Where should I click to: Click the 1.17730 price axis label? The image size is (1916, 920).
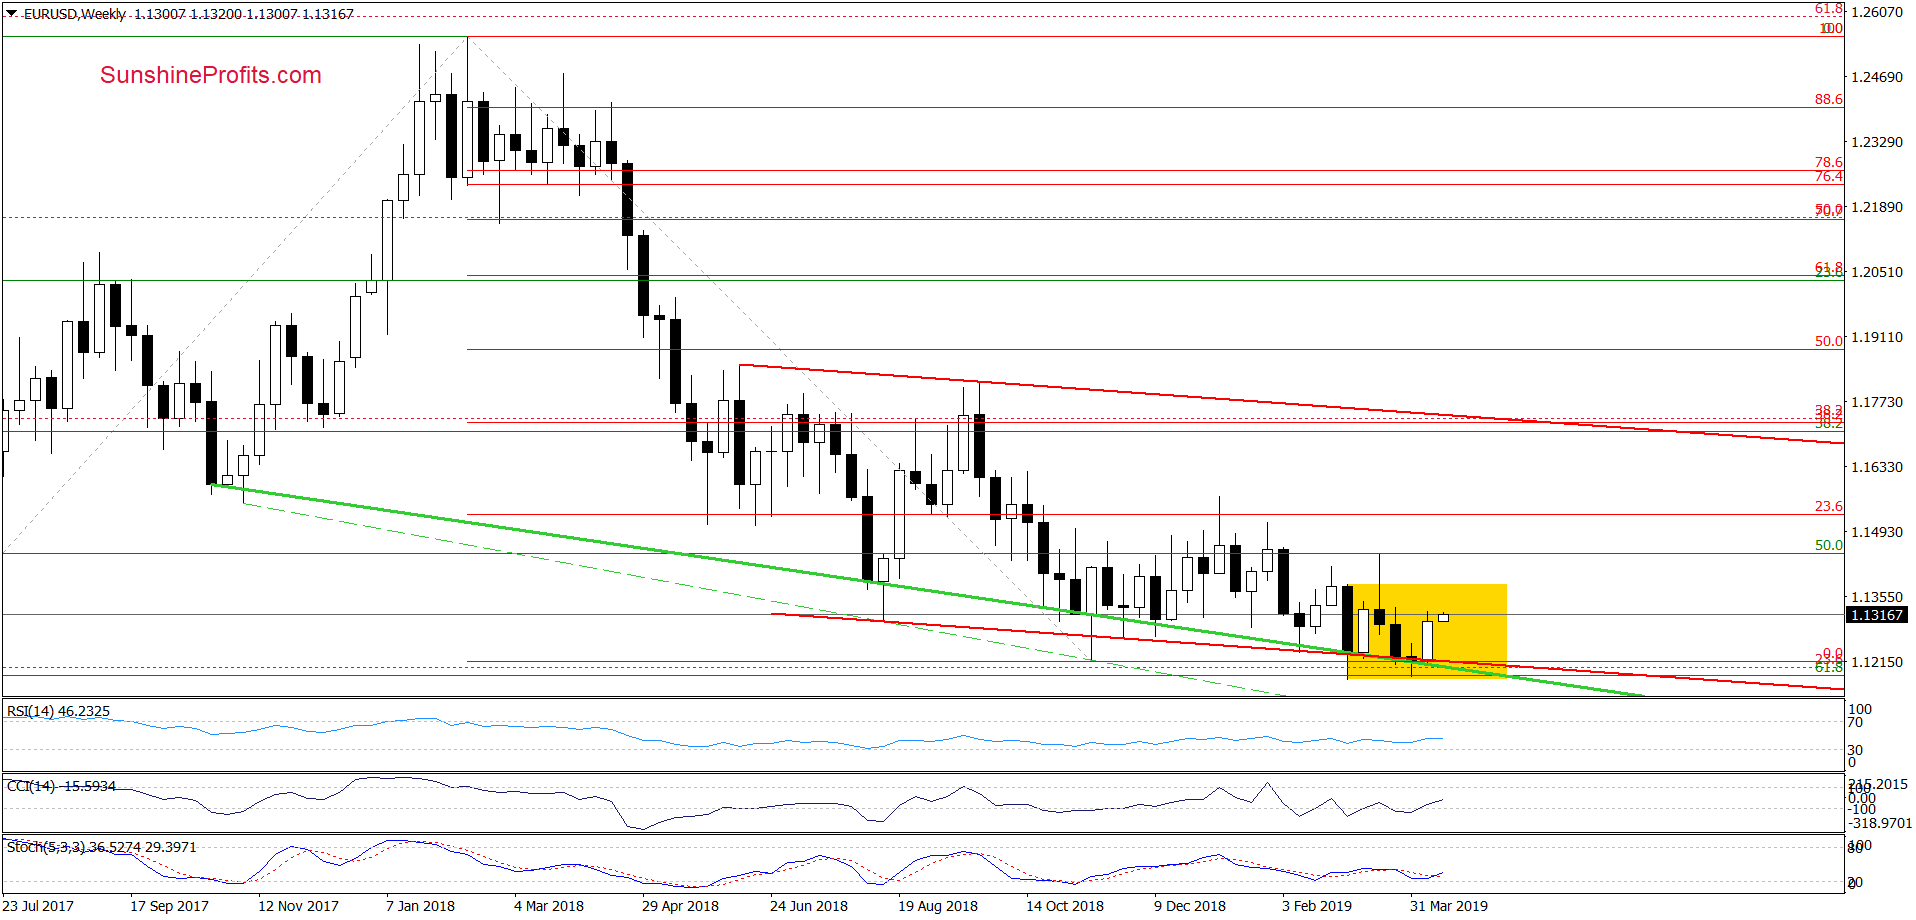tap(1877, 402)
